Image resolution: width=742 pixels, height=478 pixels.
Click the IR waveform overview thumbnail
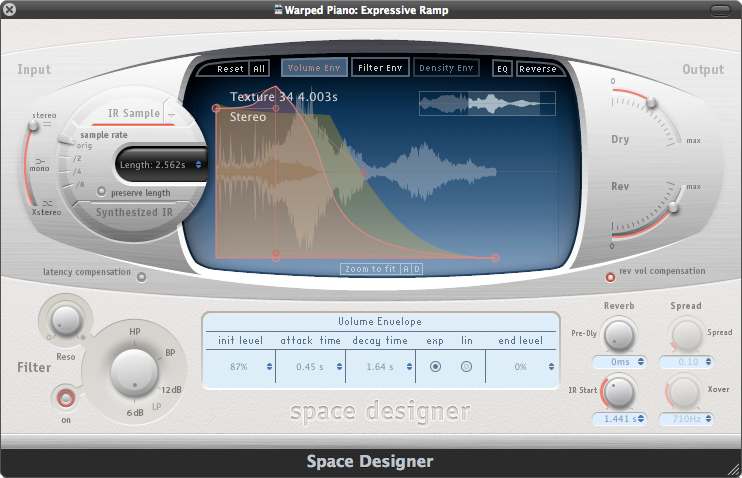click(x=487, y=103)
